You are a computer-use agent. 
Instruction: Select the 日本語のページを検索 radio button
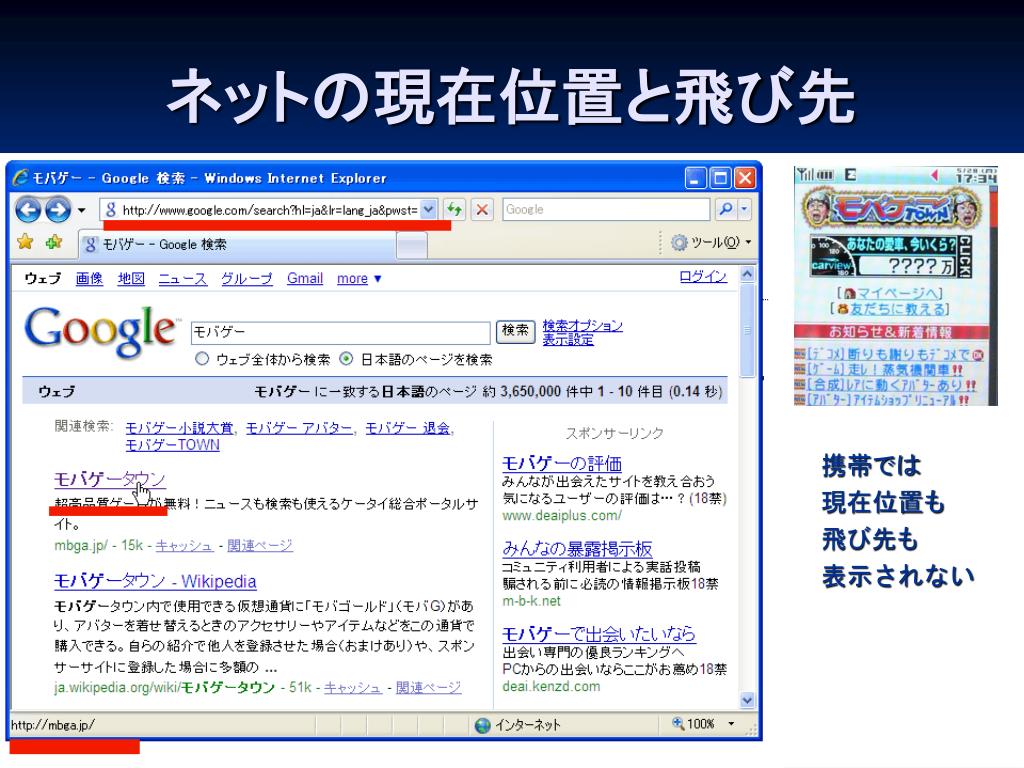346,359
